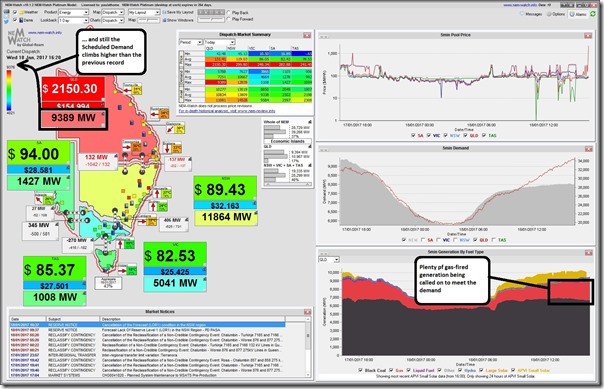The height and width of the screenshot is (389, 604).
Task: Toggle Black Coal checkbox in fuel legend
Action: pyautogui.click(x=360, y=370)
